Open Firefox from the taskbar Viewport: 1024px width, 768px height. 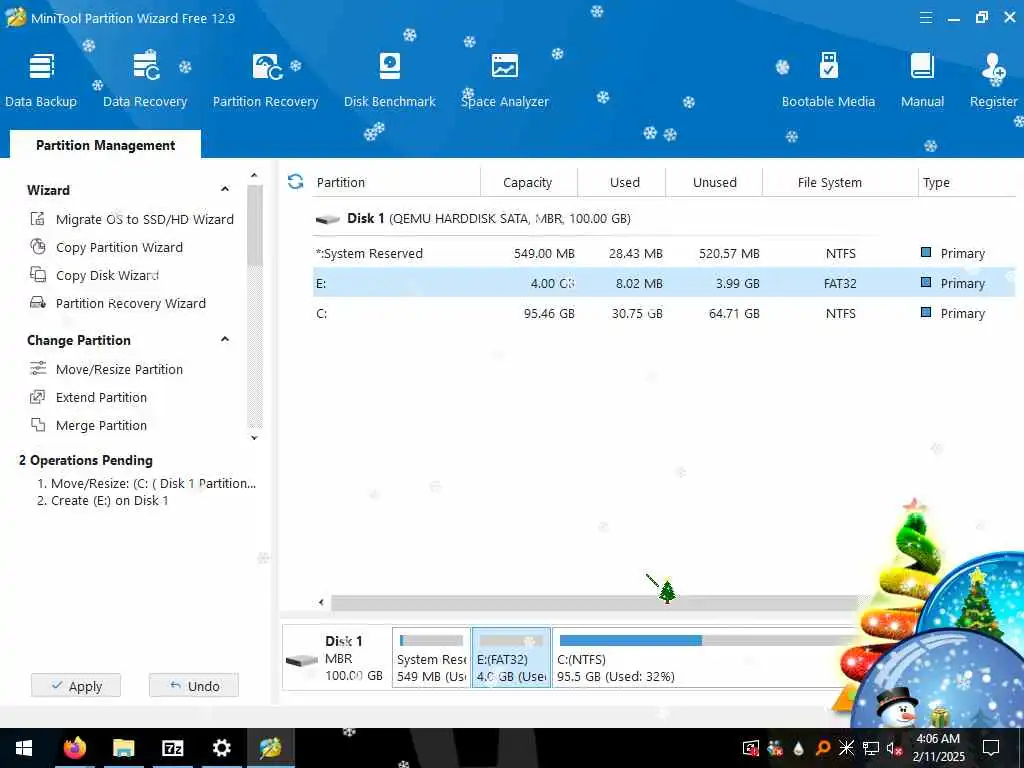(x=74, y=748)
